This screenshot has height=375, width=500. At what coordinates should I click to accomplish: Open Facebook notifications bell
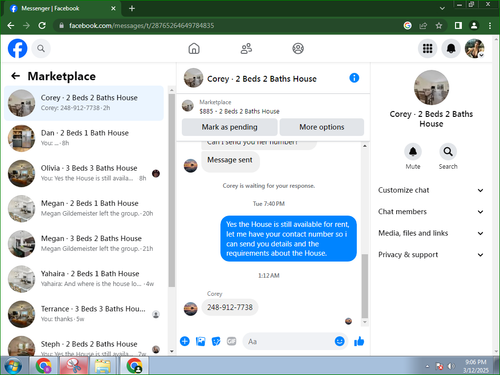tap(451, 49)
